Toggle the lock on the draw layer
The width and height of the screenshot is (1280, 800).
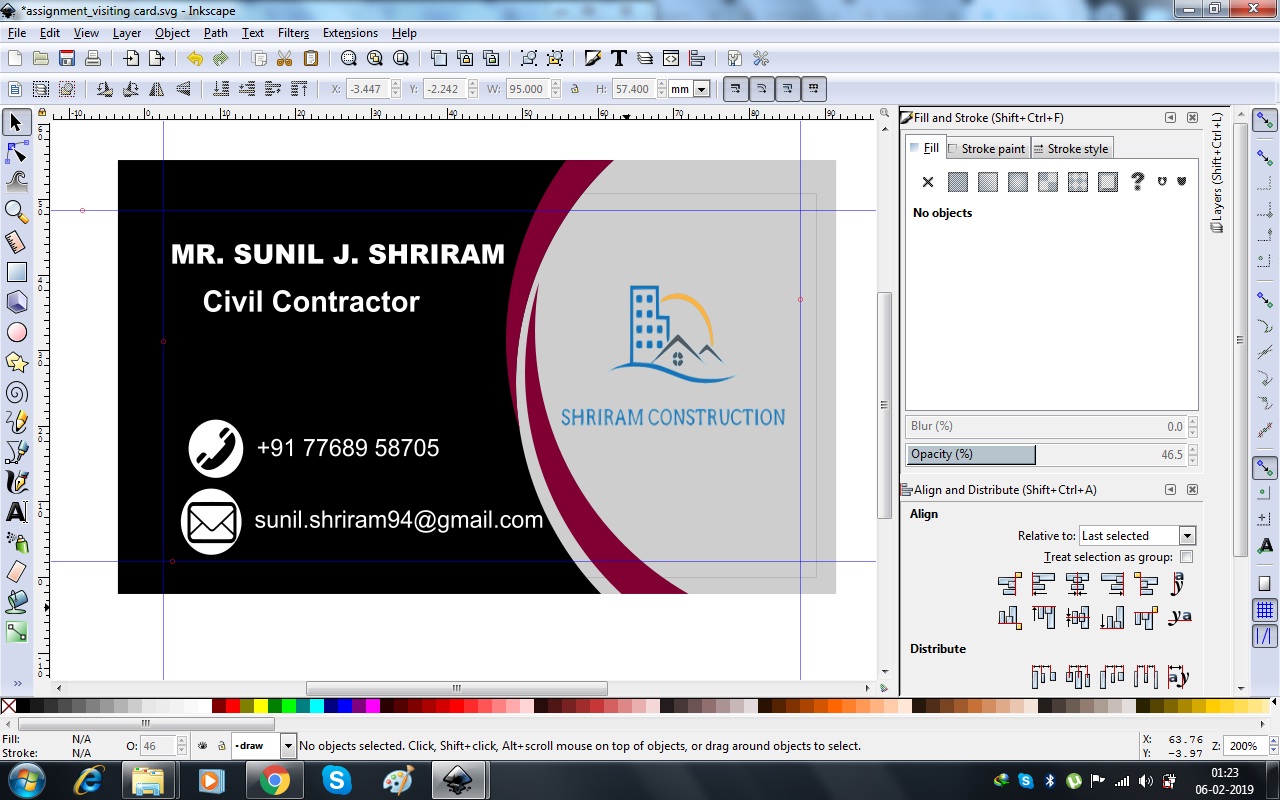point(222,746)
